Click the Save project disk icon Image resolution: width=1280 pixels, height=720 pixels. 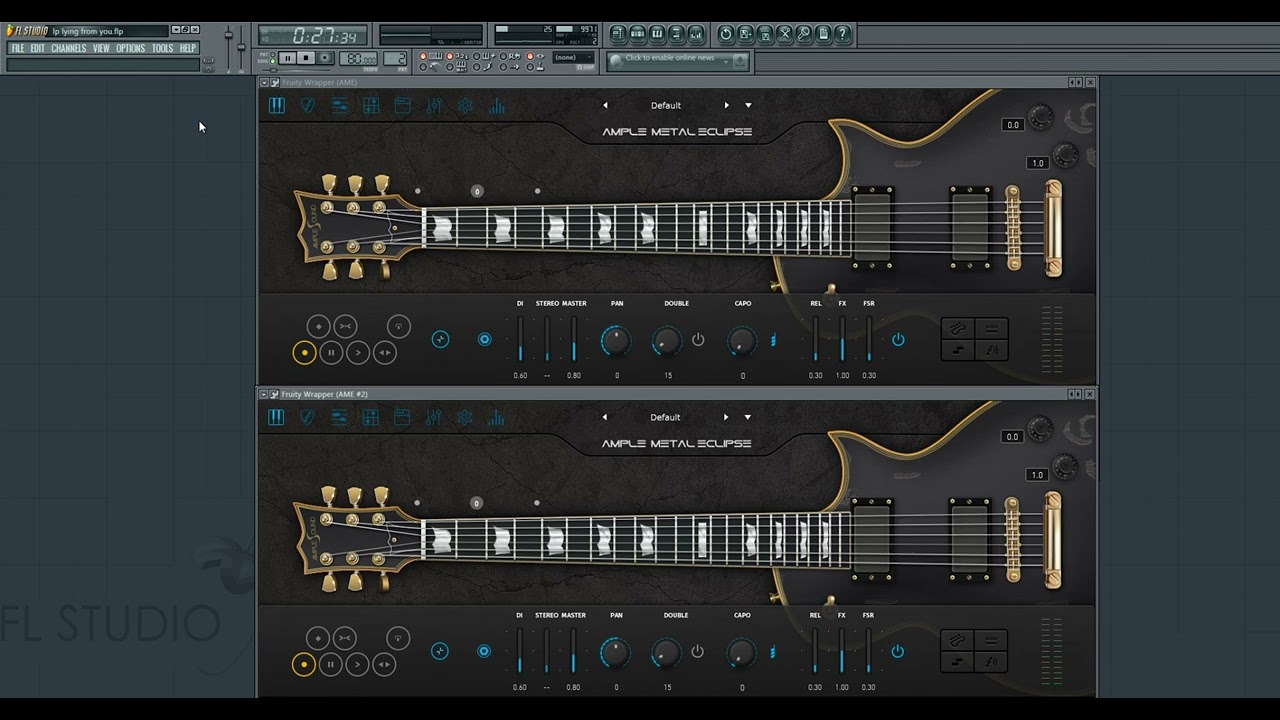point(745,34)
